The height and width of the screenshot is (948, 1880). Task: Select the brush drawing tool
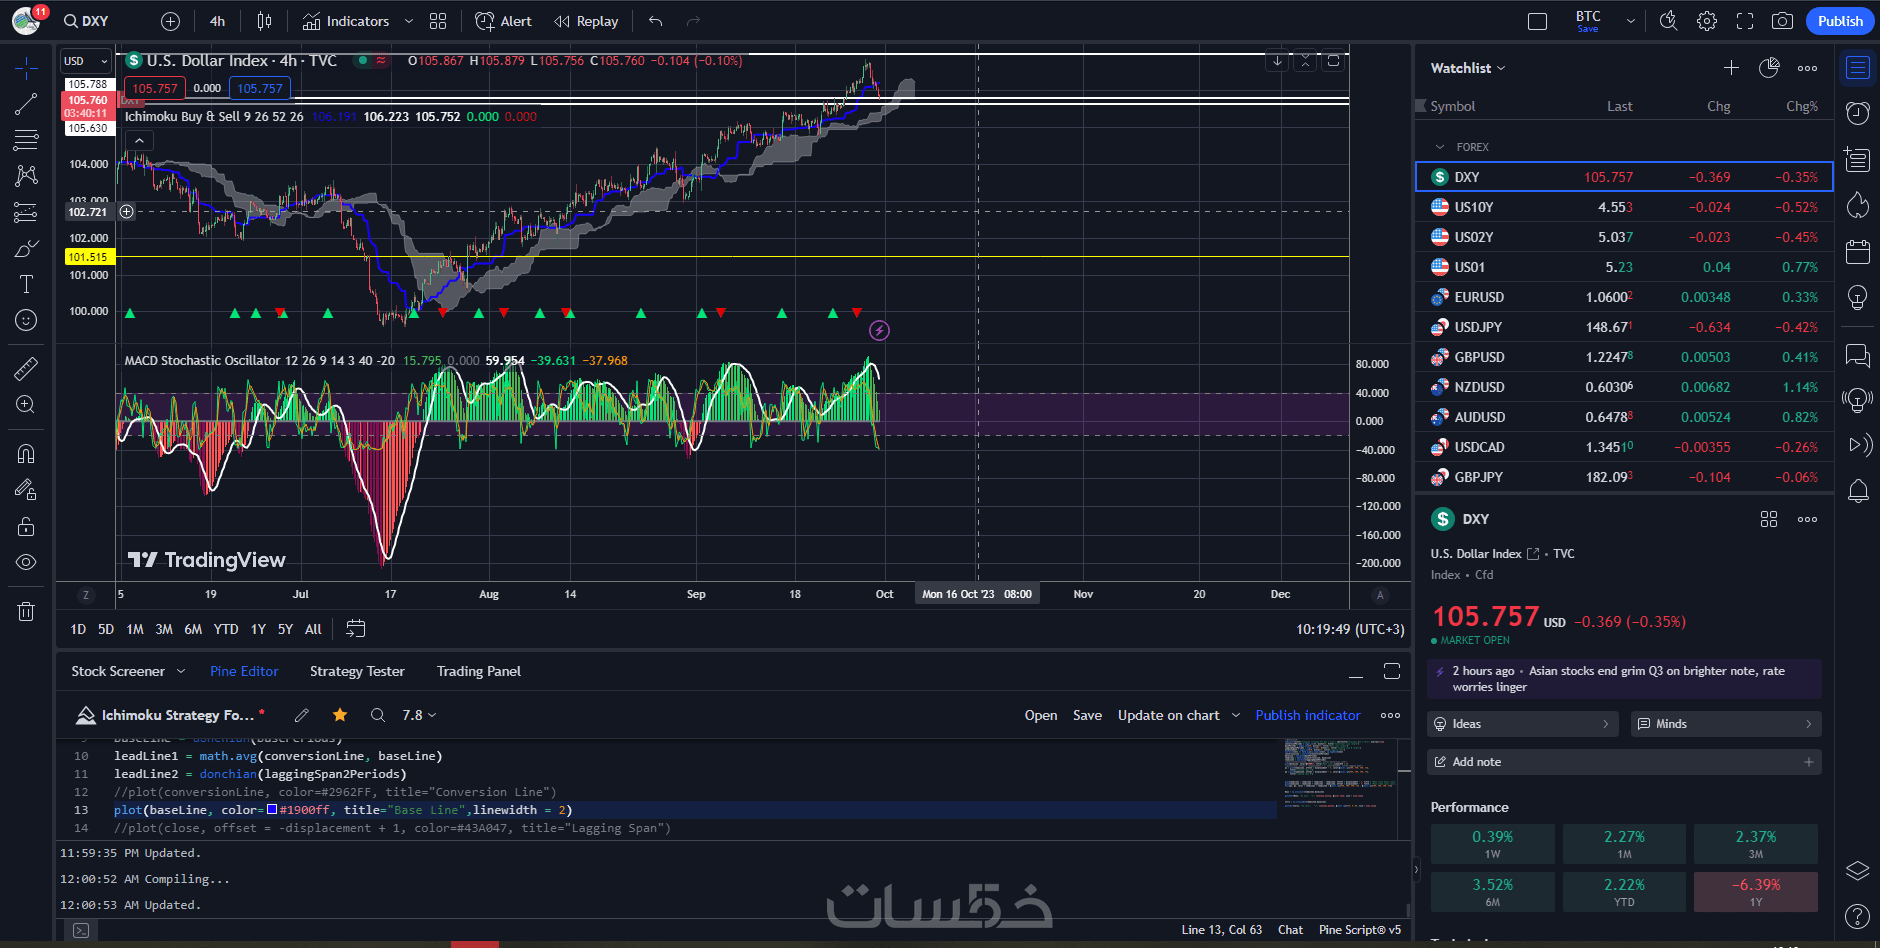pyautogui.click(x=26, y=248)
